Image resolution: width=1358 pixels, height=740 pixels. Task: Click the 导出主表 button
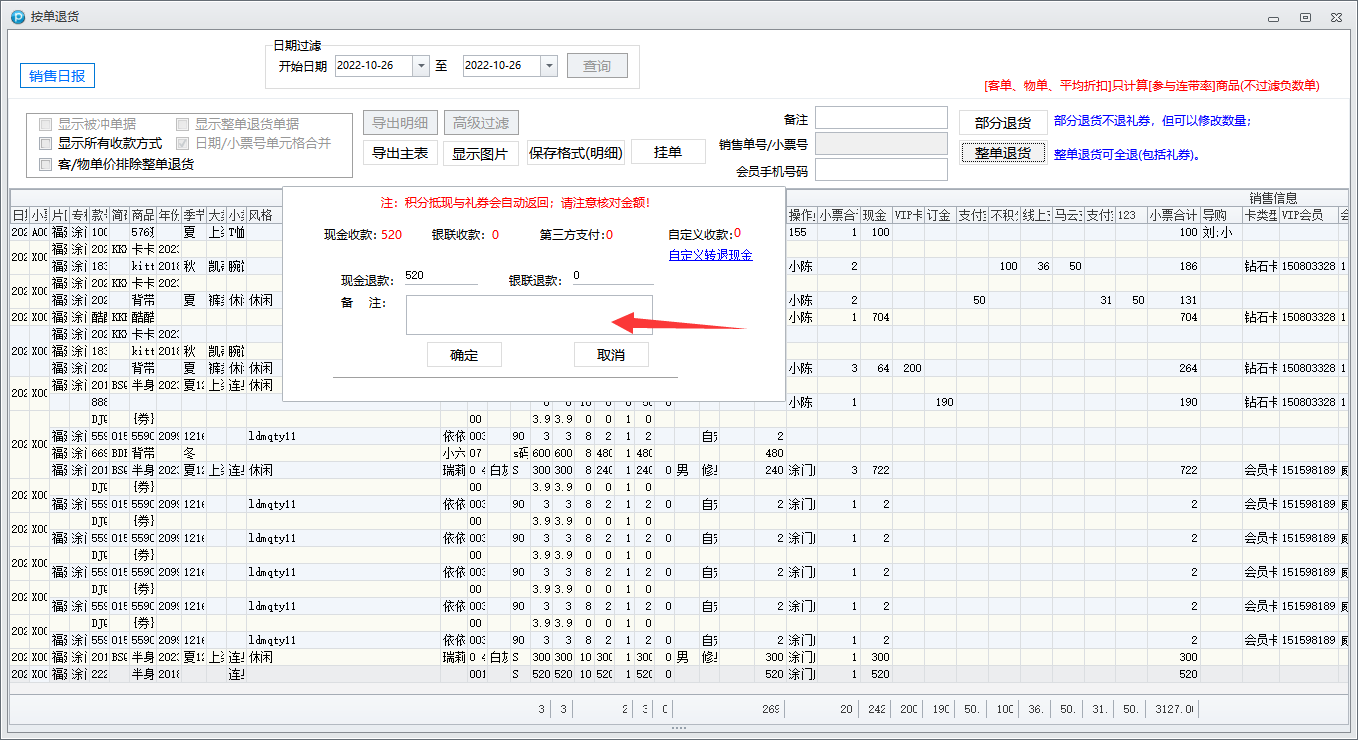[400, 153]
